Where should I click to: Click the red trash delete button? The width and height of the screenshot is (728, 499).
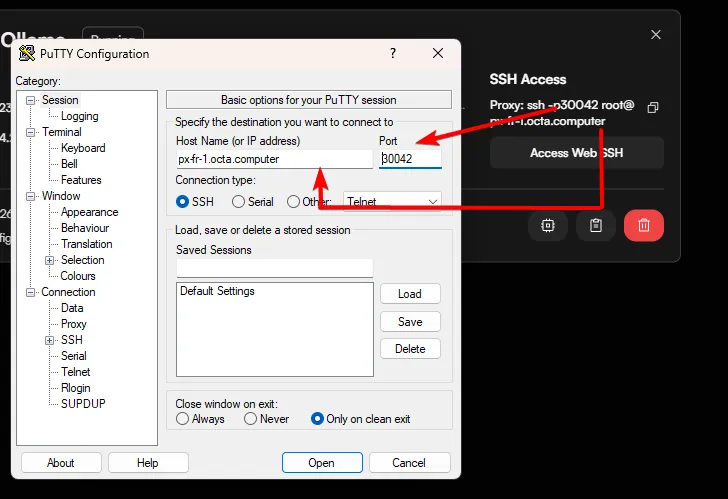pyautogui.click(x=644, y=225)
